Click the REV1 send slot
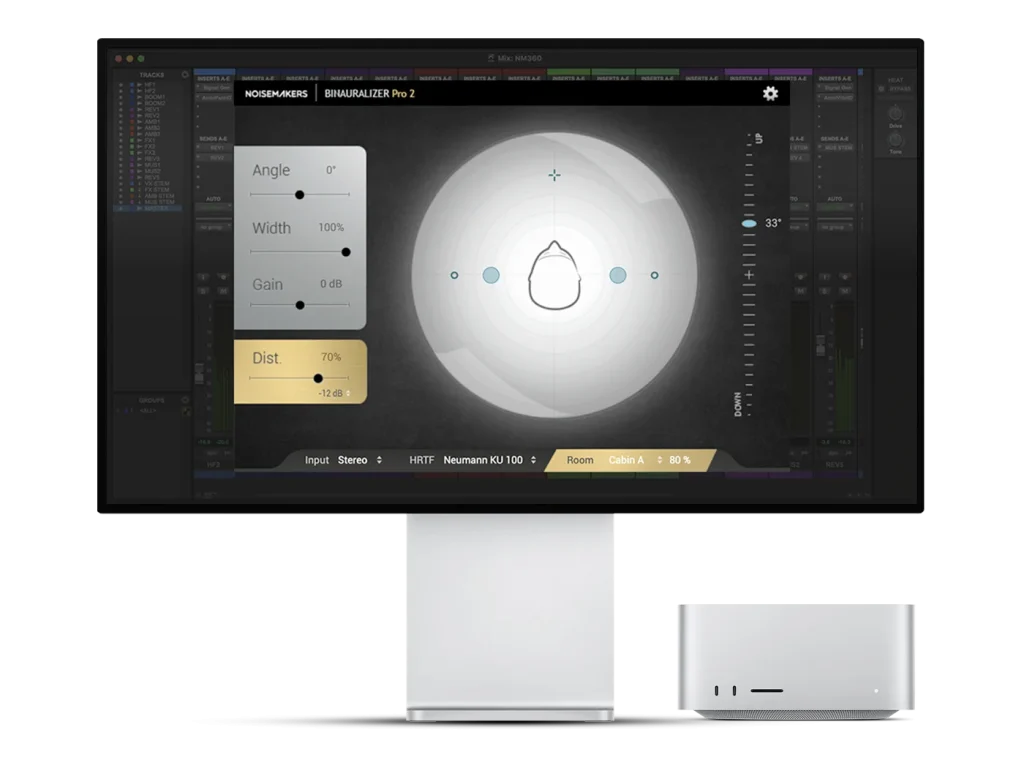1024x768 pixels. (217, 147)
